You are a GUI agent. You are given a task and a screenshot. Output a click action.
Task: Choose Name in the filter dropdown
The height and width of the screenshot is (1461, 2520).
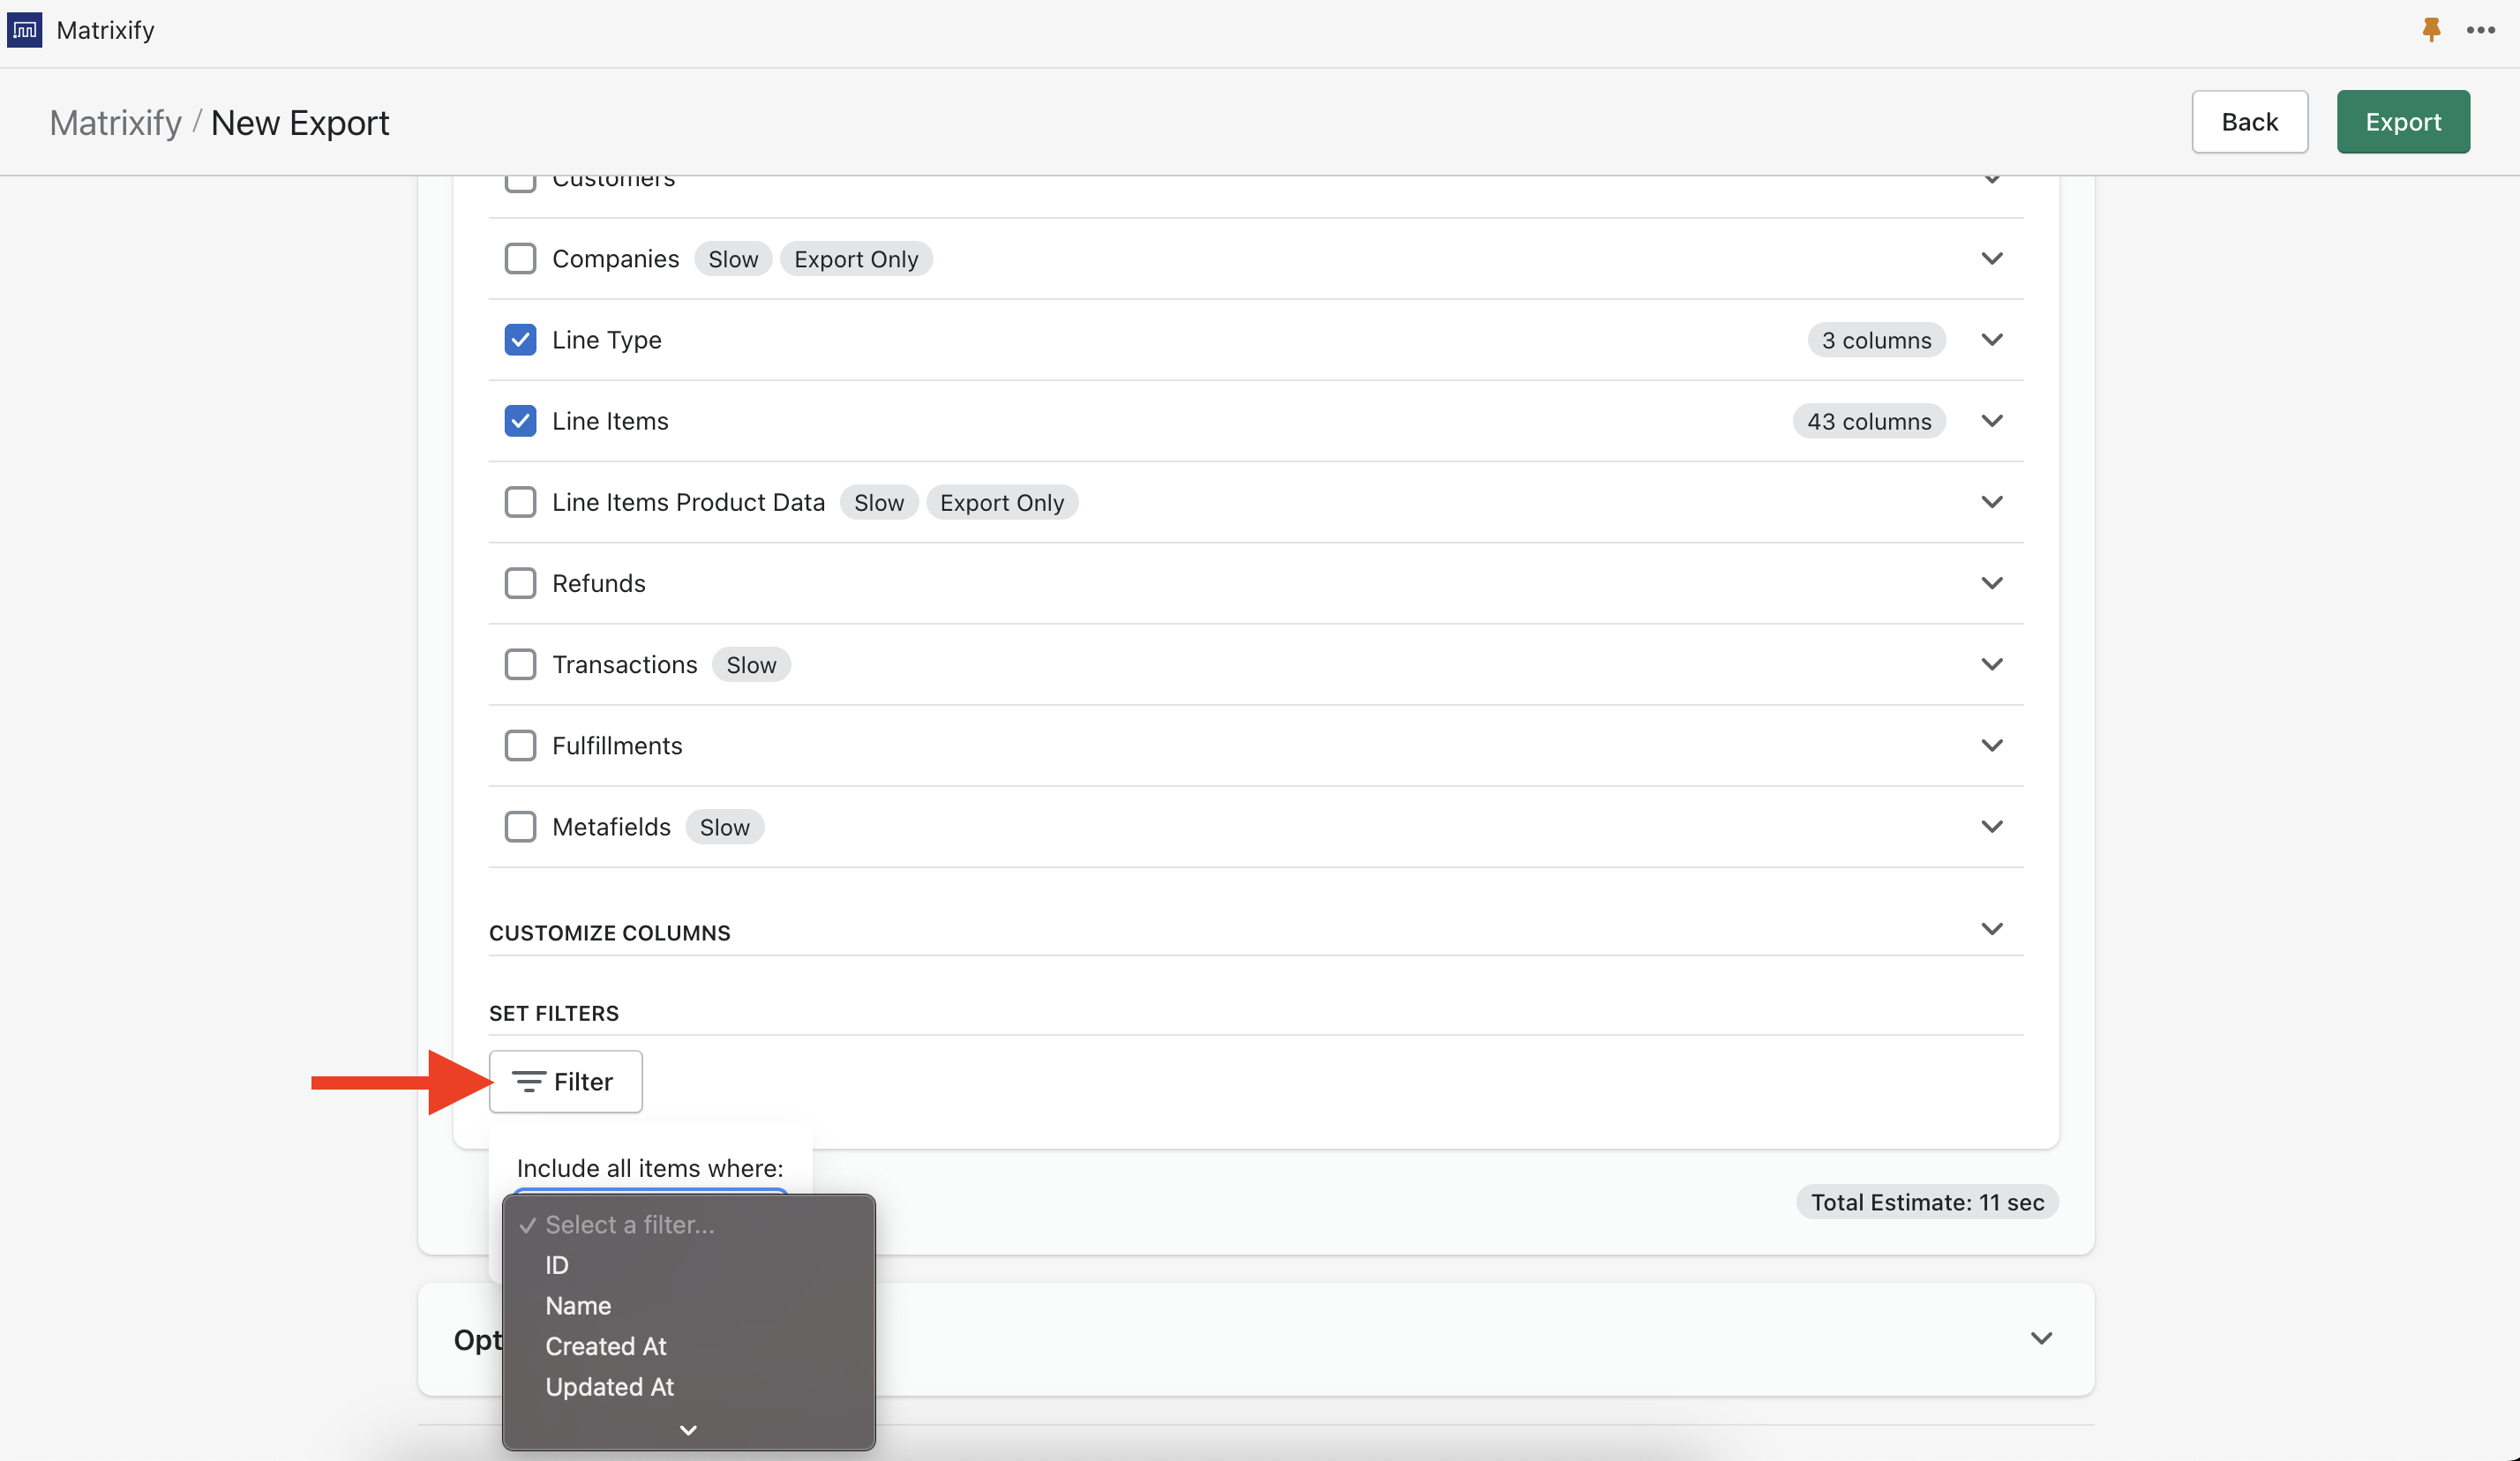pos(578,1305)
